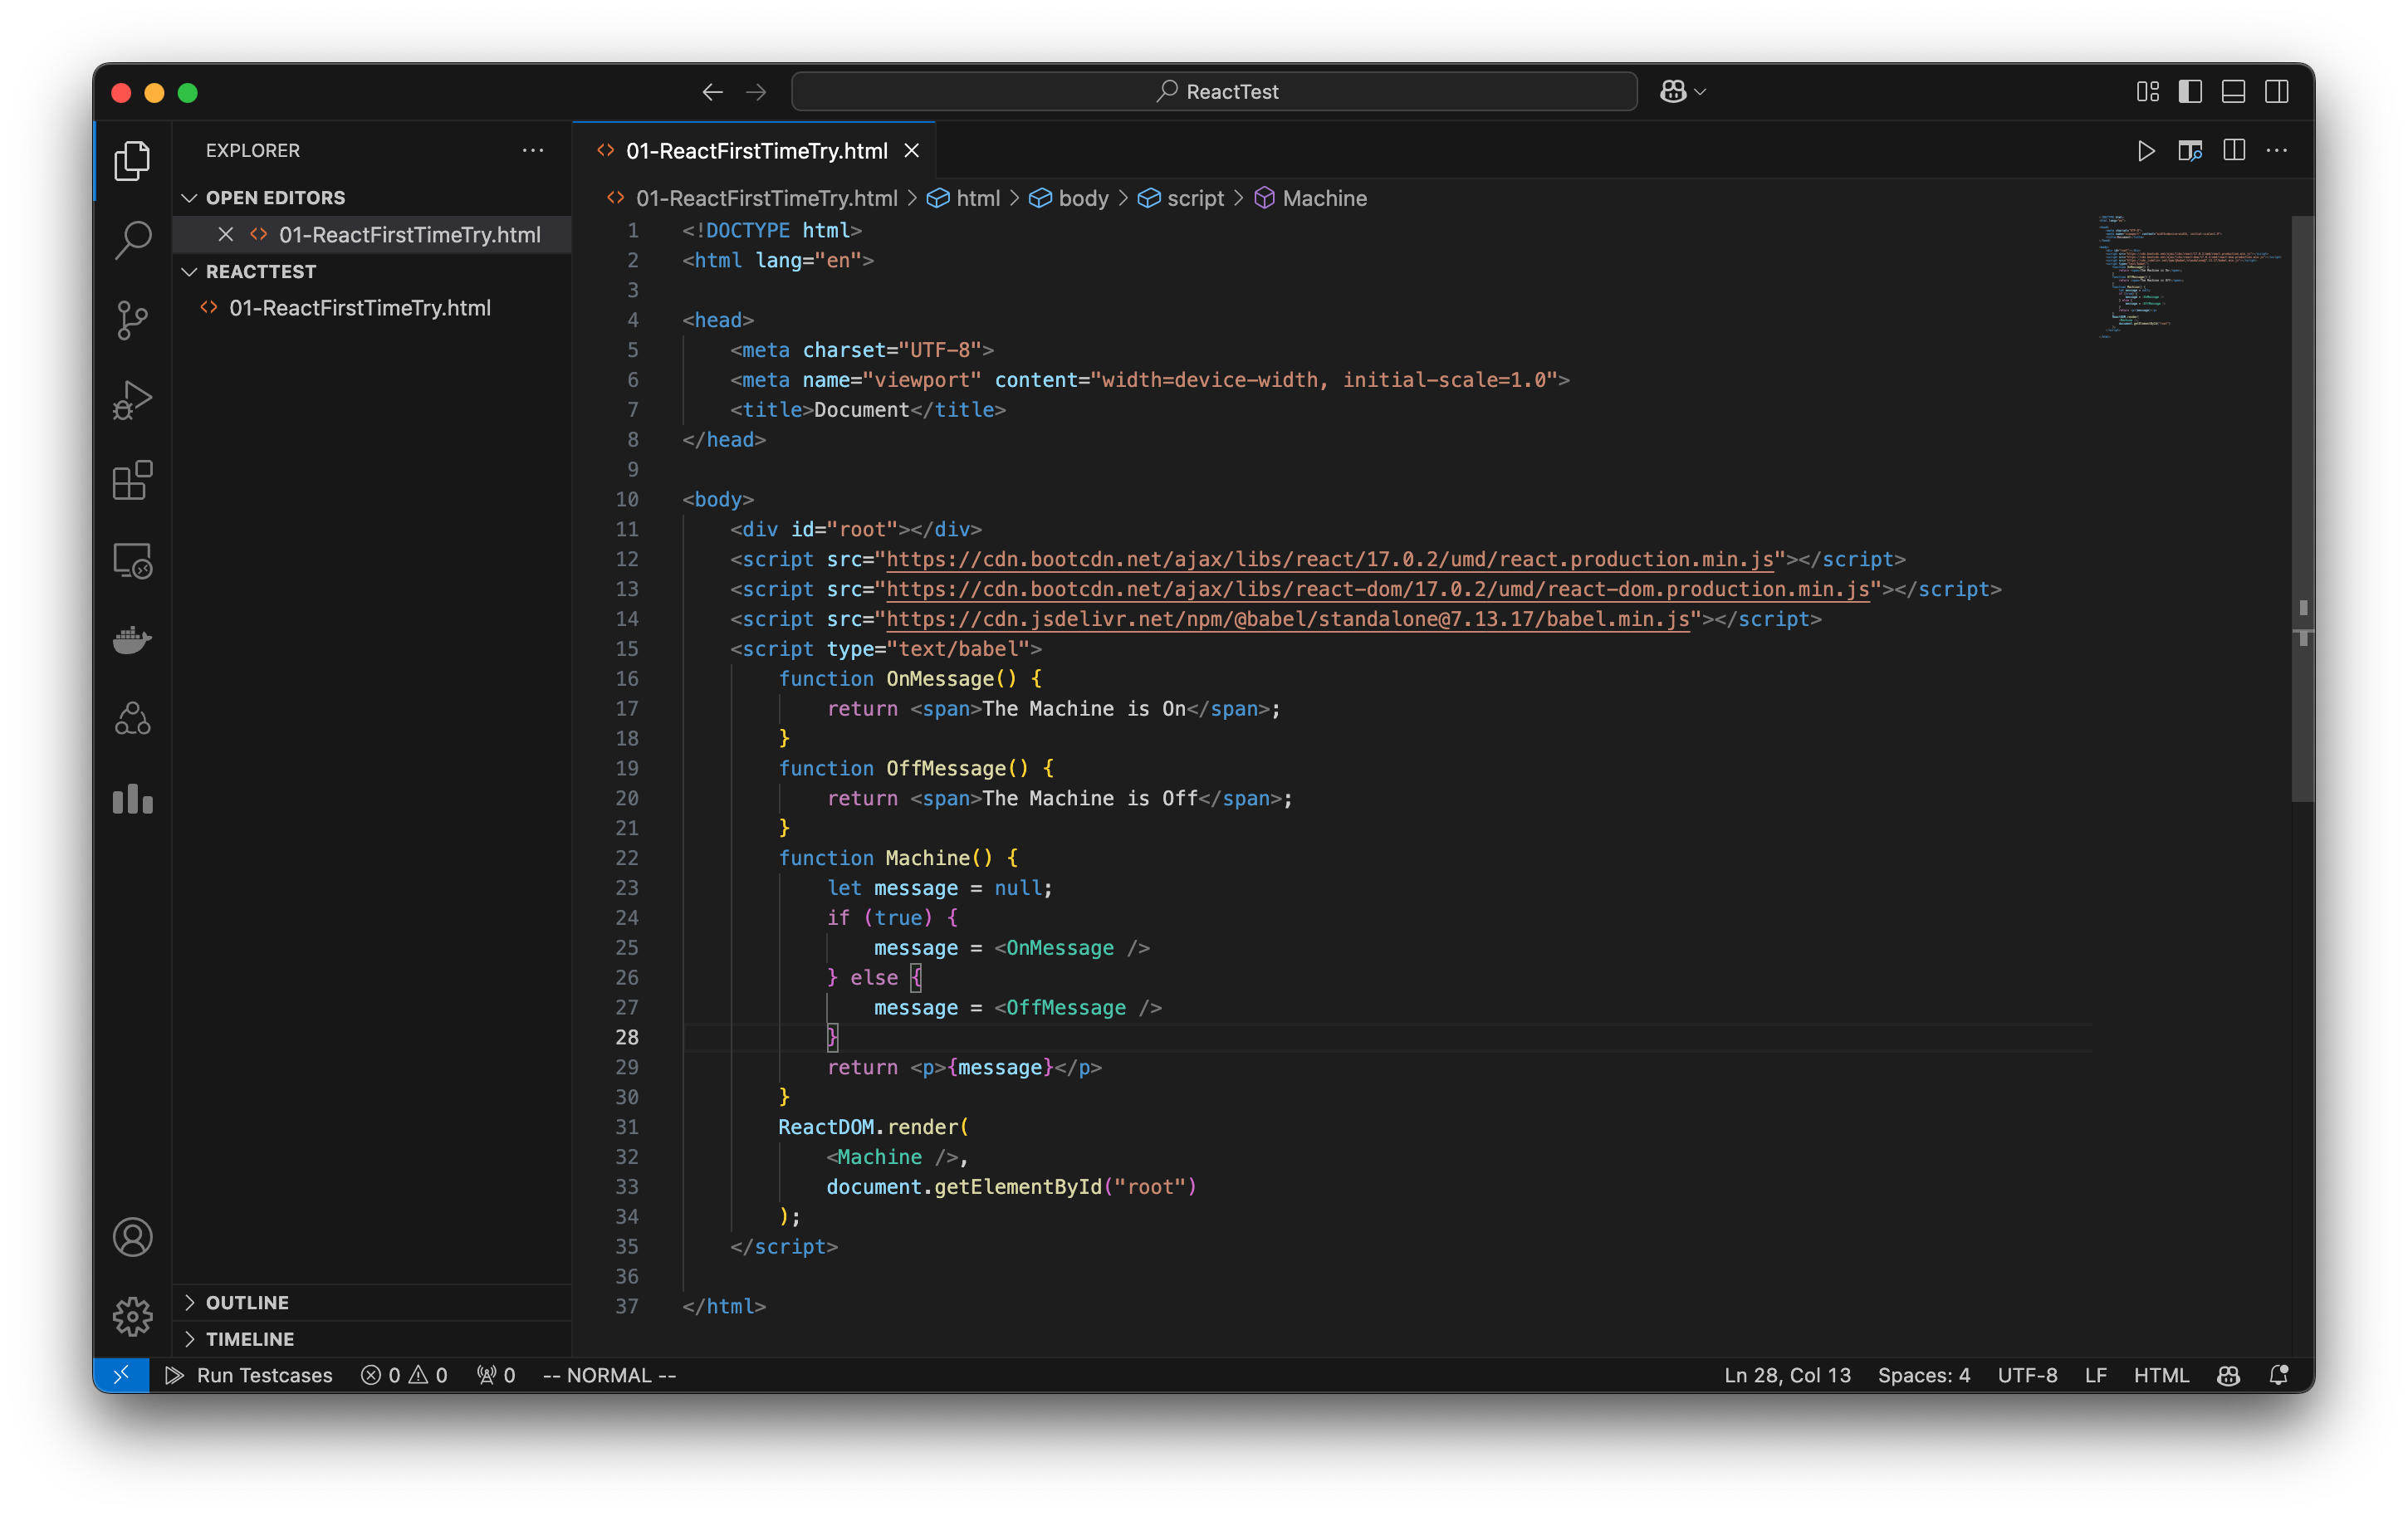The image size is (2408, 1516).
Task: Select the HTML language mode indicator
Action: pos(2161,1375)
